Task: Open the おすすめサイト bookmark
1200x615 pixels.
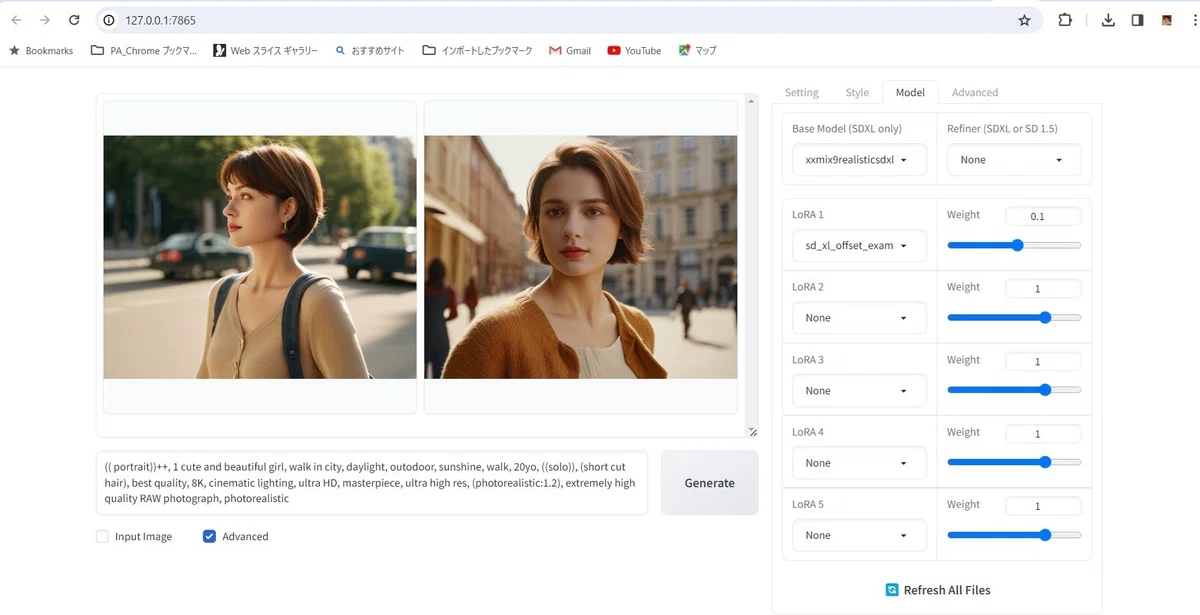Action: pos(370,50)
